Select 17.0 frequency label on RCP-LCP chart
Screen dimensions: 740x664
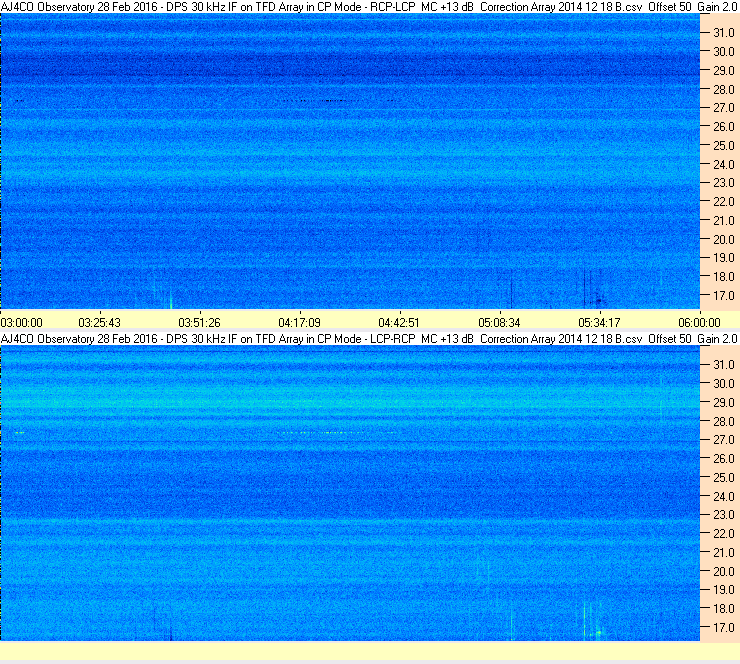(724, 296)
